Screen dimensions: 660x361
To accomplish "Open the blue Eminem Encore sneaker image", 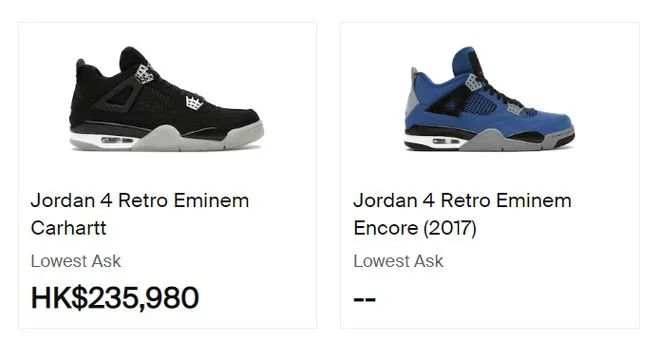I will pyautogui.click(x=489, y=99).
